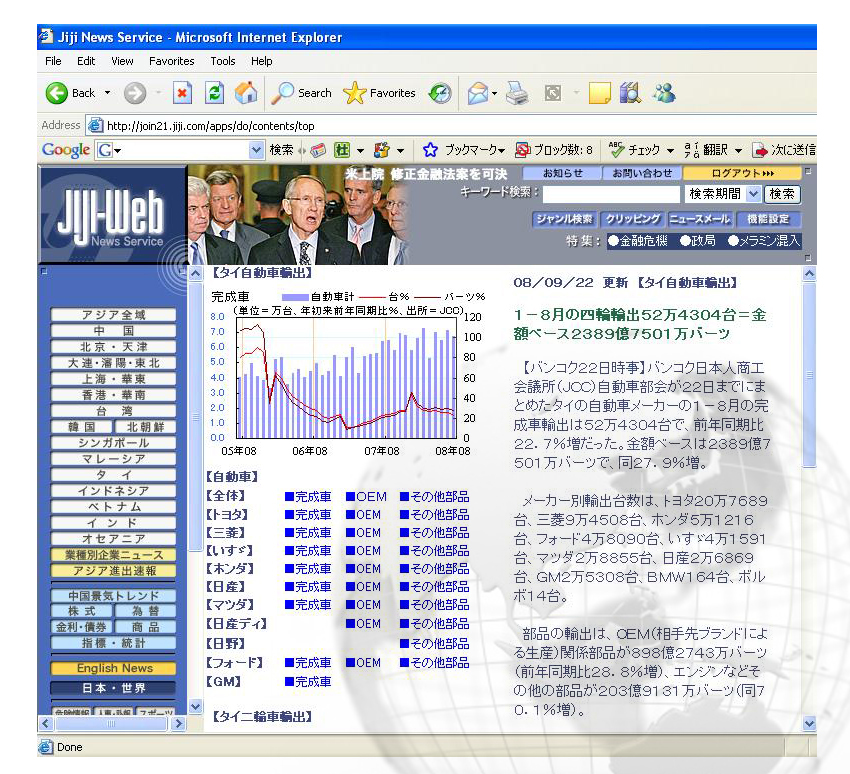850x774 pixels.
Task: Click the English News sidebar button
Action: pyautogui.click(x=113, y=668)
